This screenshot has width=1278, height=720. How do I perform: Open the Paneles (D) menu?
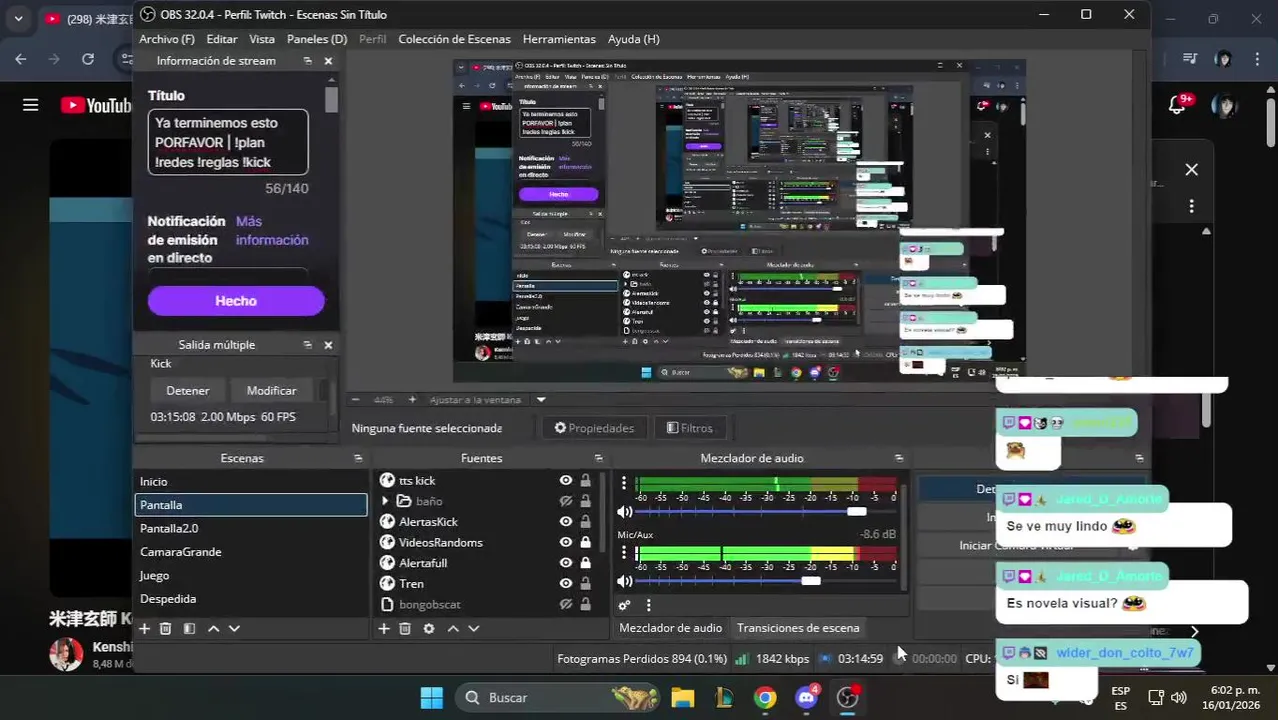pos(317,39)
